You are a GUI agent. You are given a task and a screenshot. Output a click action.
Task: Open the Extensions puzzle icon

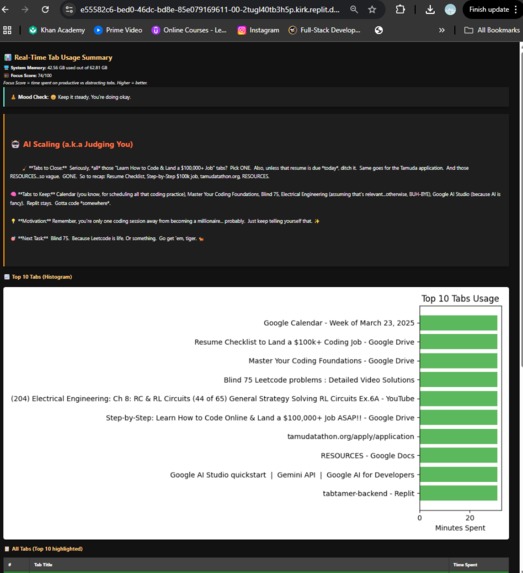[400, 10]
